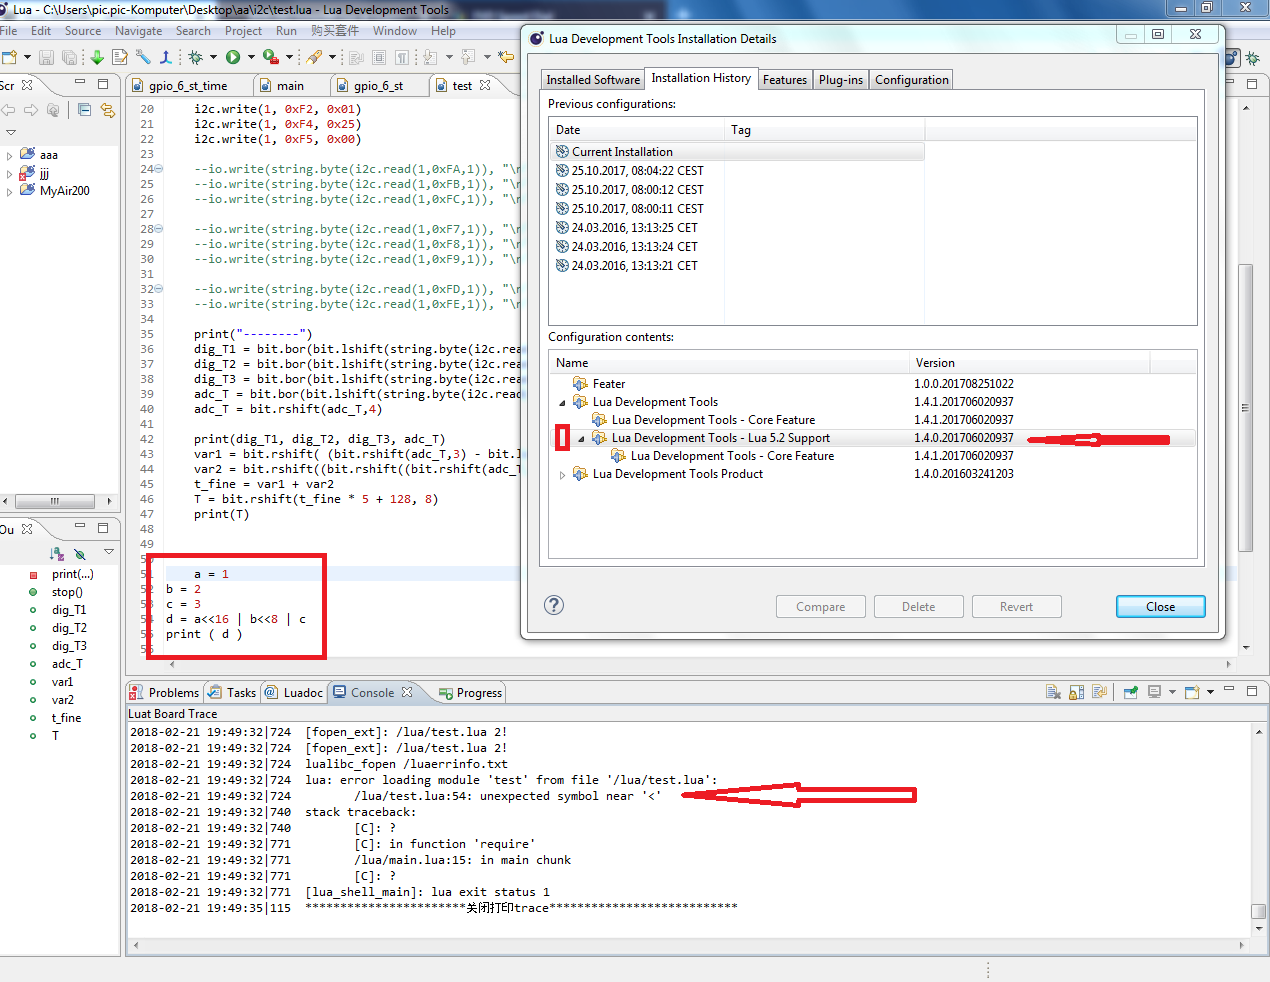Click the Link with Editor icon in explorer
Viewport: 1270px width, 982px height.
click(x=107, y=110)
